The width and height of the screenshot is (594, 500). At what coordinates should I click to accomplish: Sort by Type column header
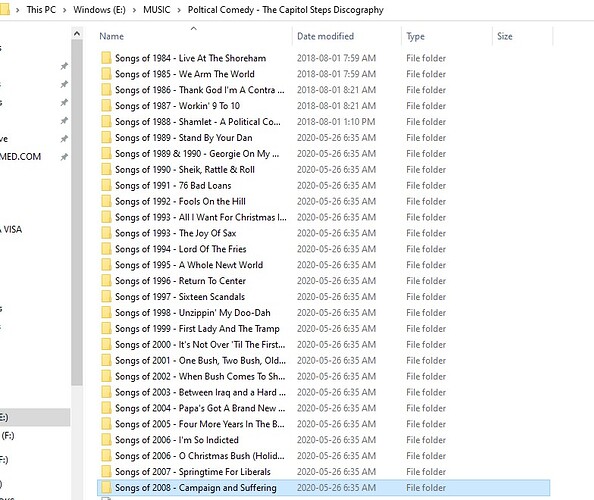(416, 36)
